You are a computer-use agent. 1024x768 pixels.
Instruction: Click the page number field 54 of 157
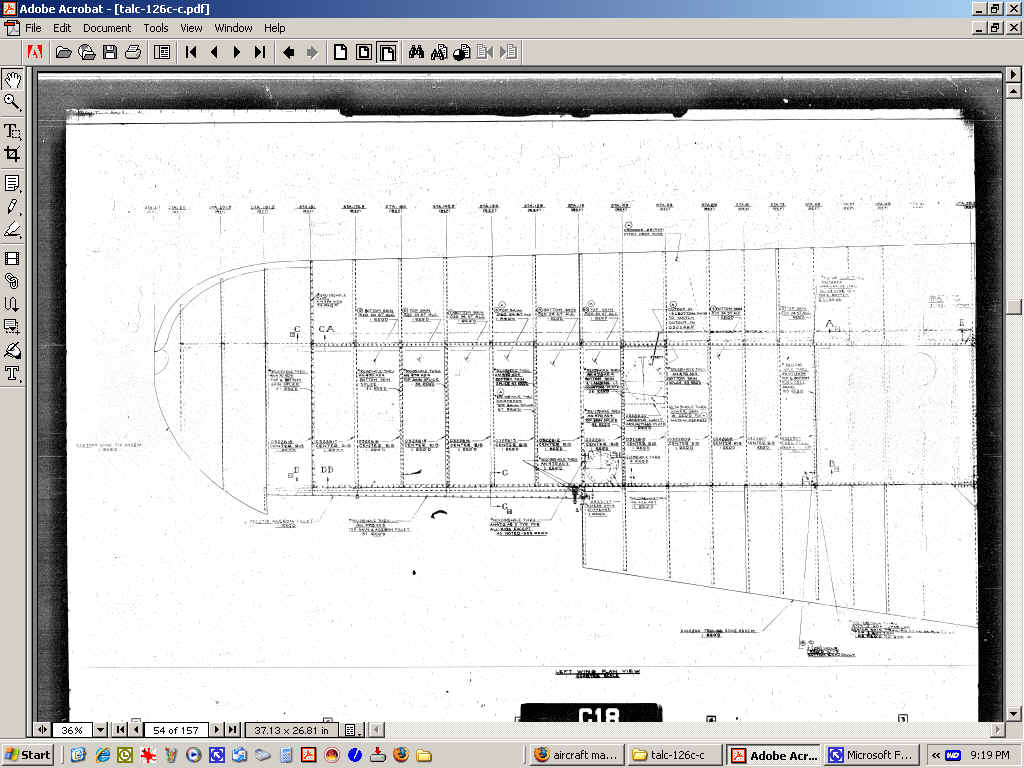175,730
